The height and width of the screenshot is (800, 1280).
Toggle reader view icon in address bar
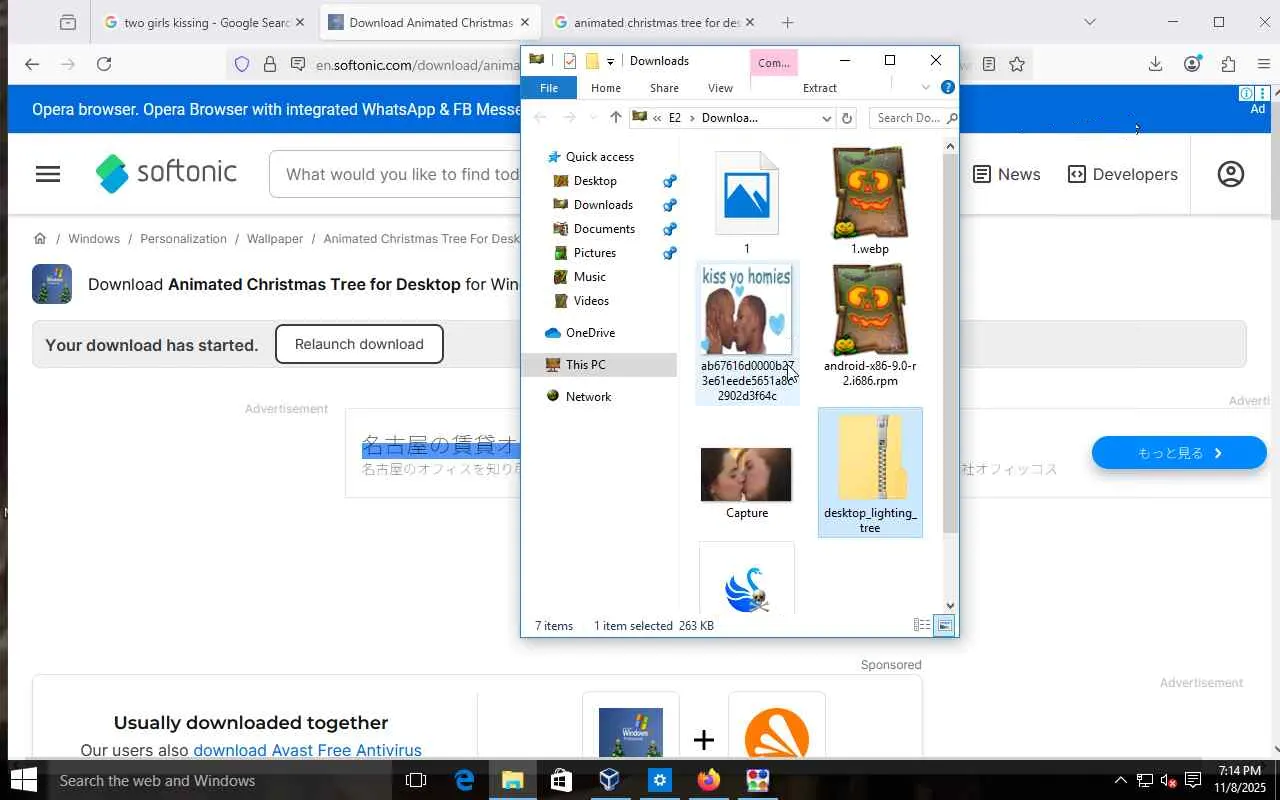tap(989, 64)
